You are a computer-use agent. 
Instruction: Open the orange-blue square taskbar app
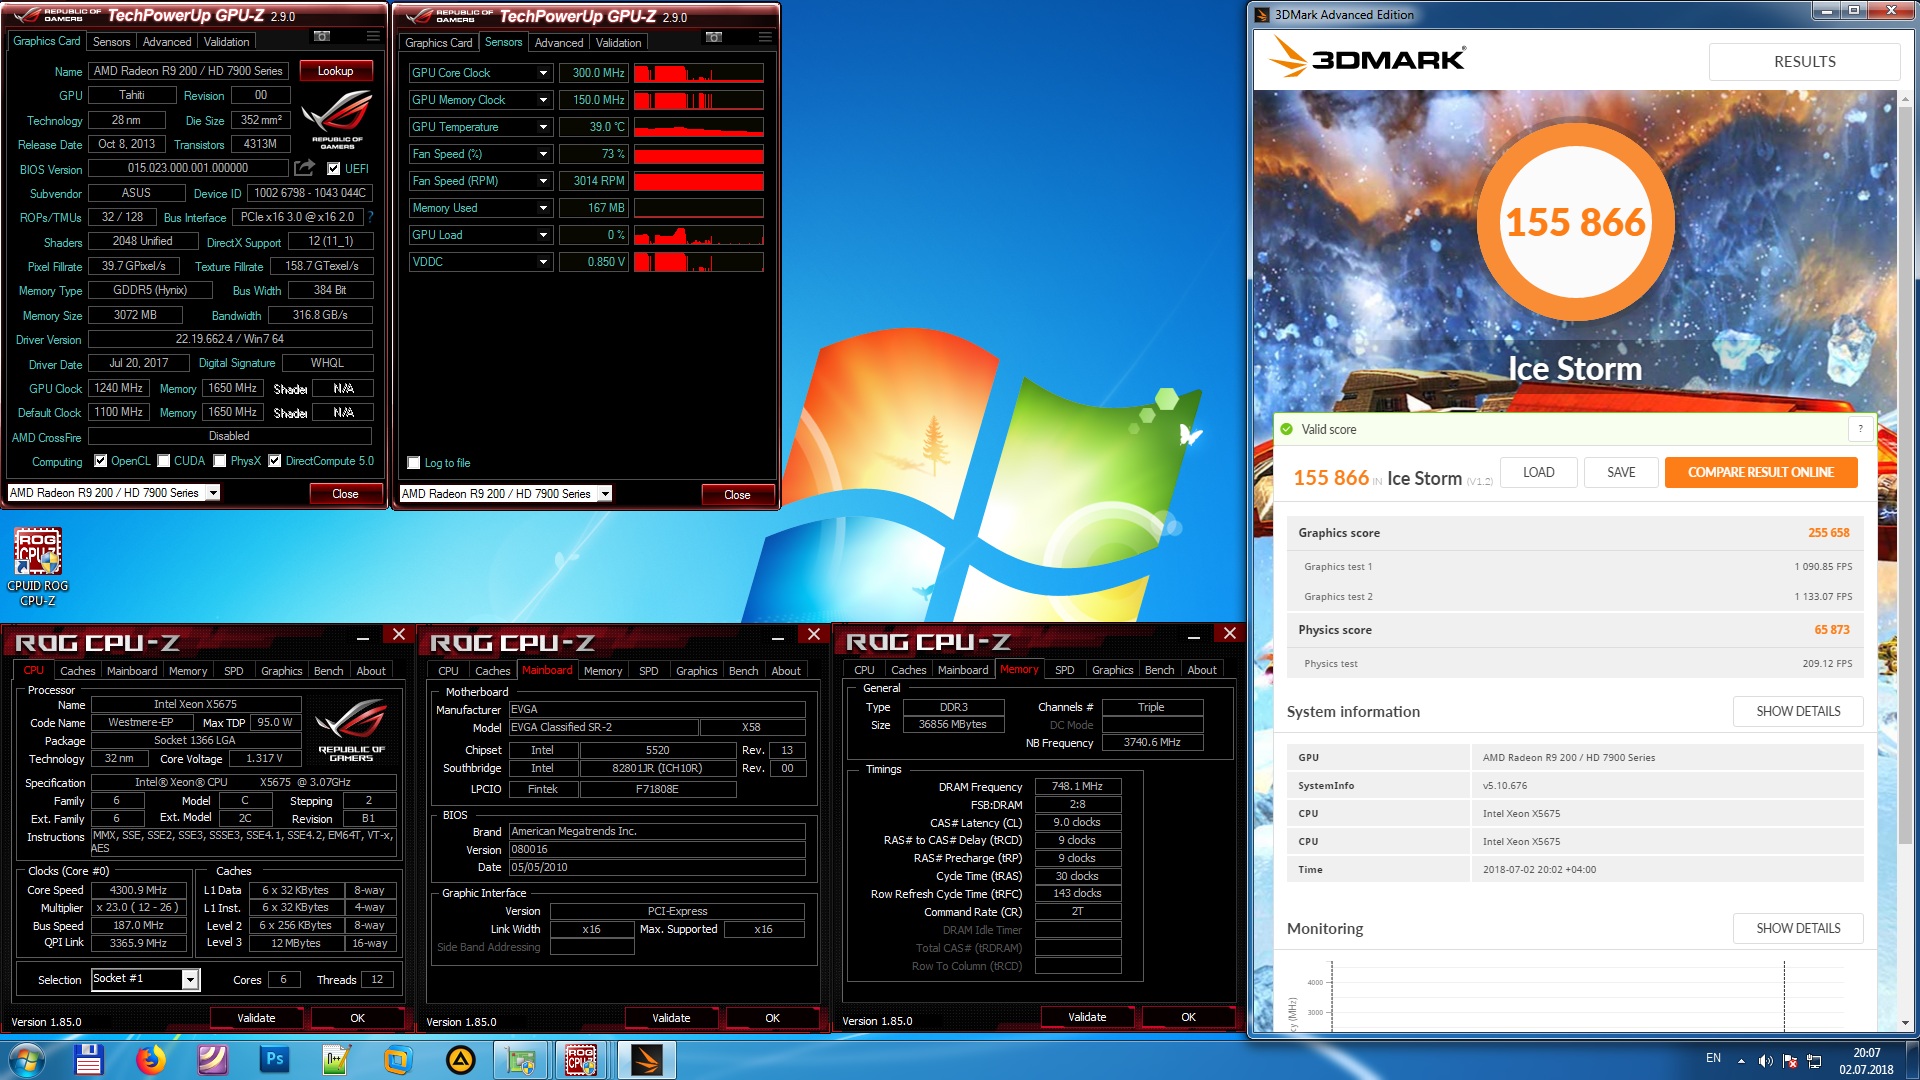coord(398,1060)
